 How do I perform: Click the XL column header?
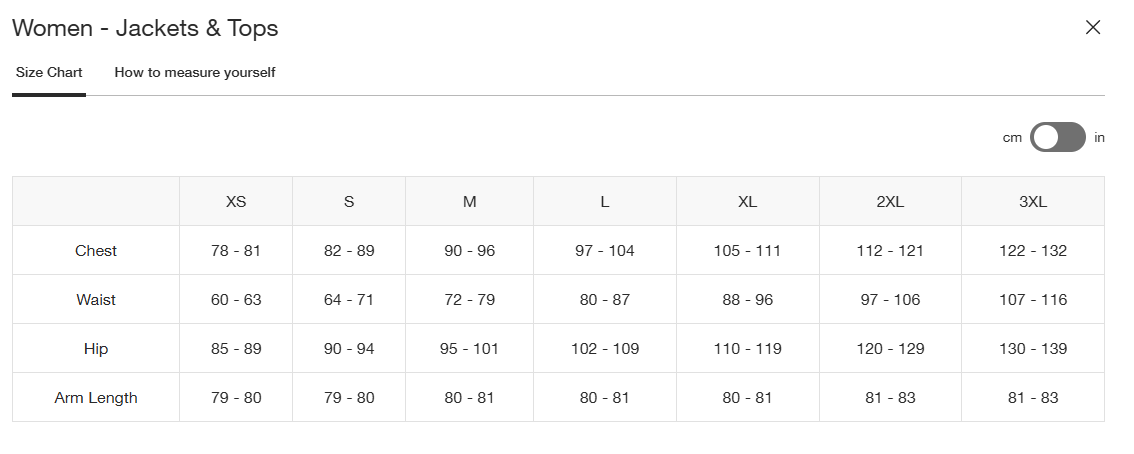[747, 201]
